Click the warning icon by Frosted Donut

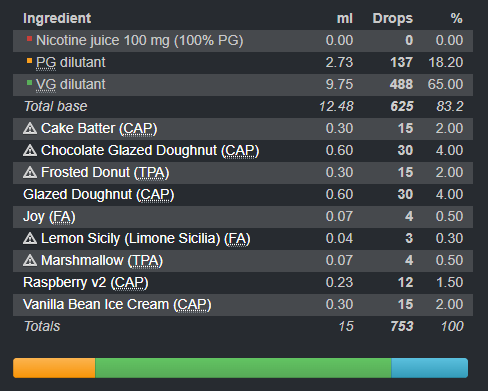click(x=30, y=172)
